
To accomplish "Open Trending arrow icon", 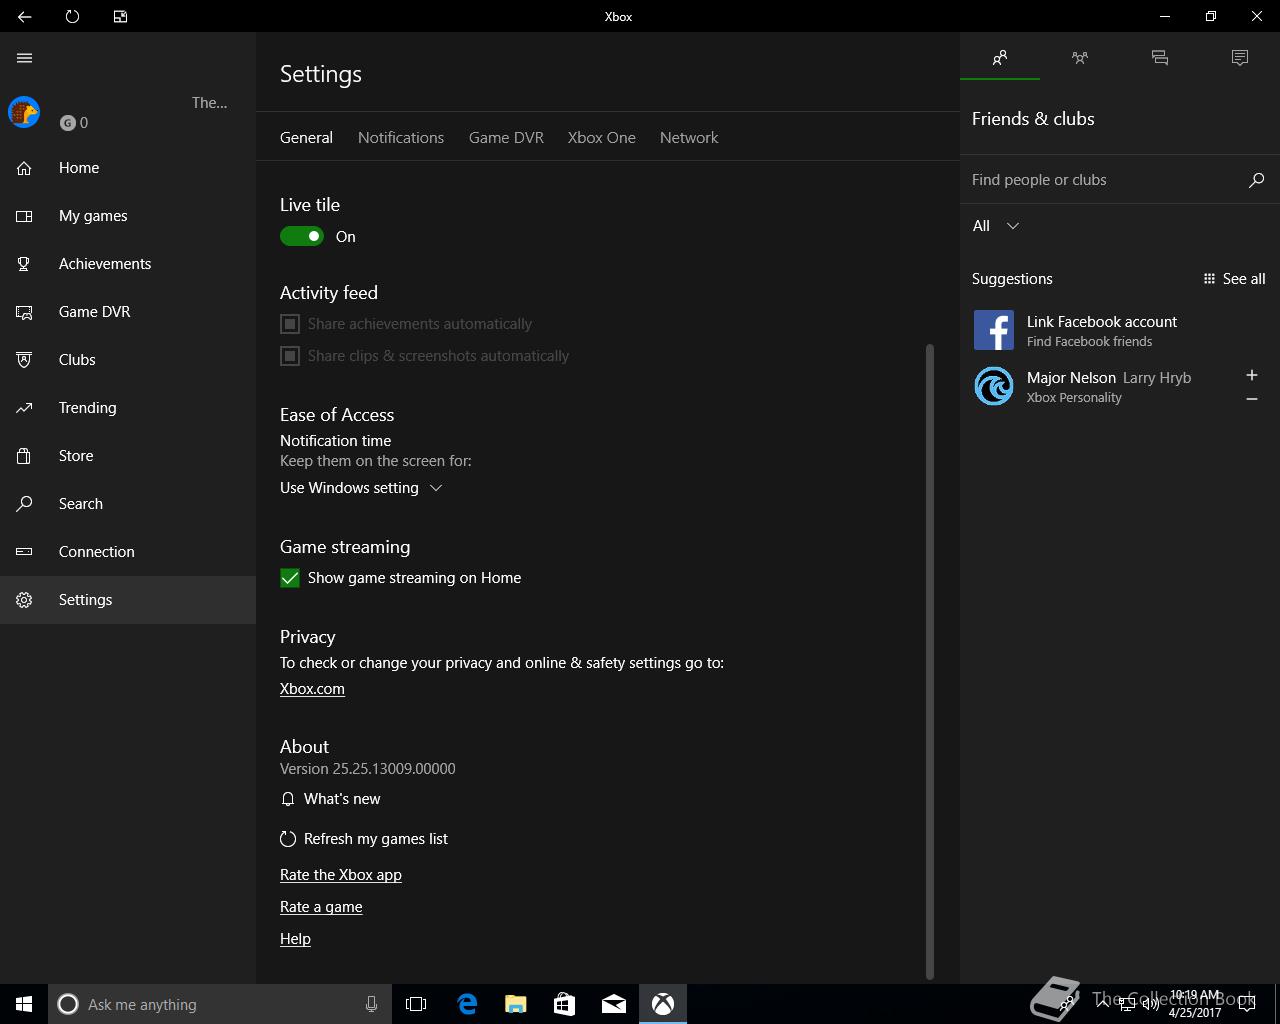I will [x=25, y=408].
